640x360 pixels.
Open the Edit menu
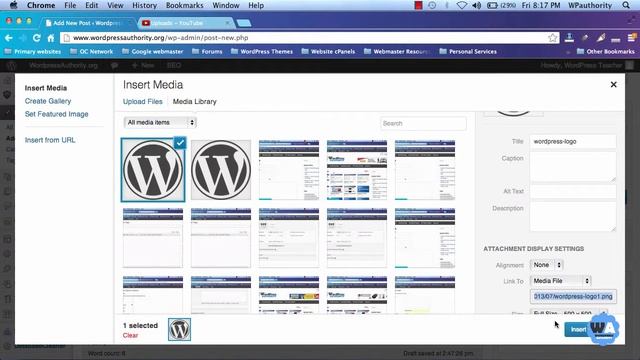(91, 5)
